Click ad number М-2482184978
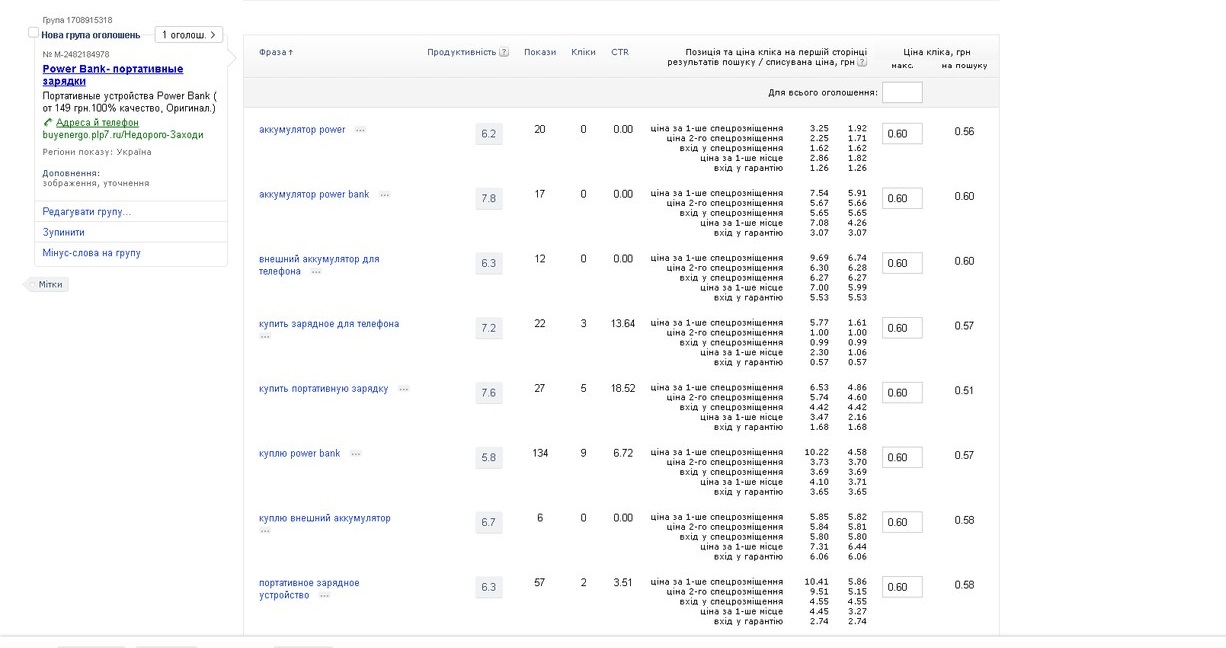 click(76, 54)
